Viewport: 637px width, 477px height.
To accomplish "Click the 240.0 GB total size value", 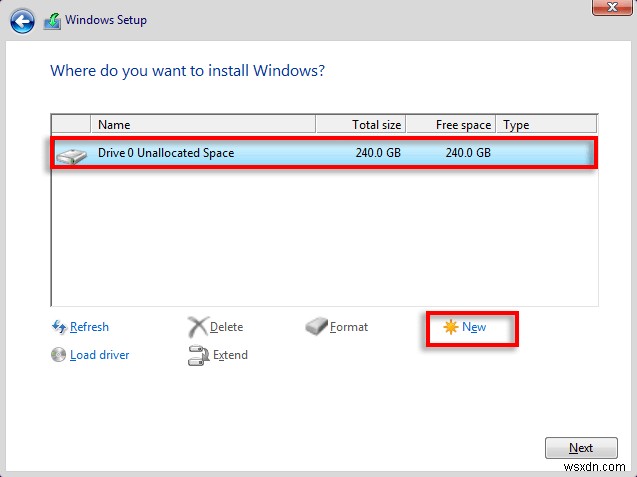I will tap(378, 153).
